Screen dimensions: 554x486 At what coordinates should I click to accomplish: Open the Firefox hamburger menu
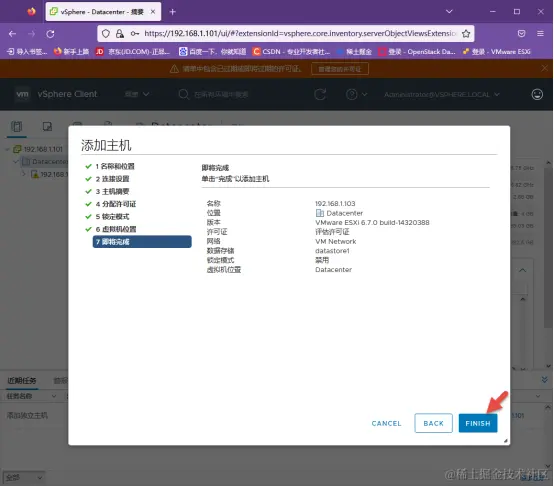(x=540, y=34)
